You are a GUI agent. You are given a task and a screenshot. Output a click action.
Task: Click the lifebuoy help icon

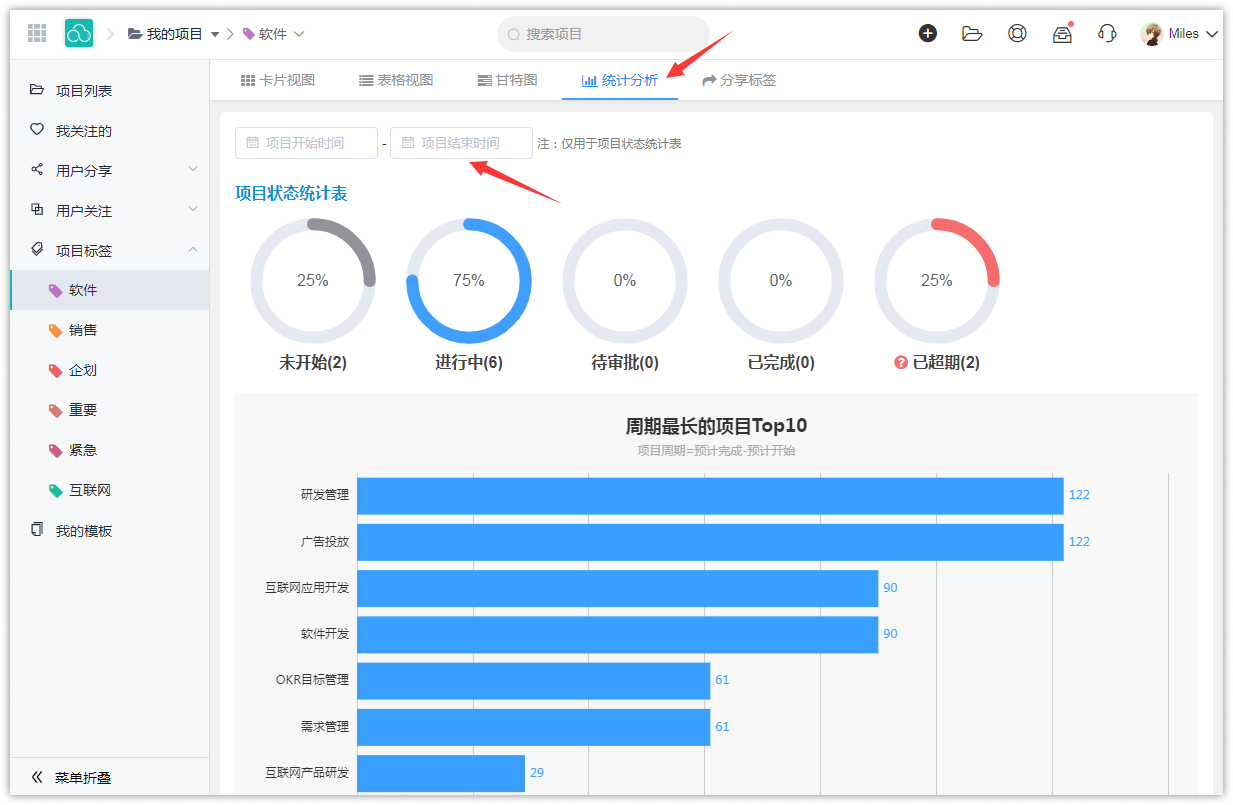pyautogui.click(x=1017, y=33)
